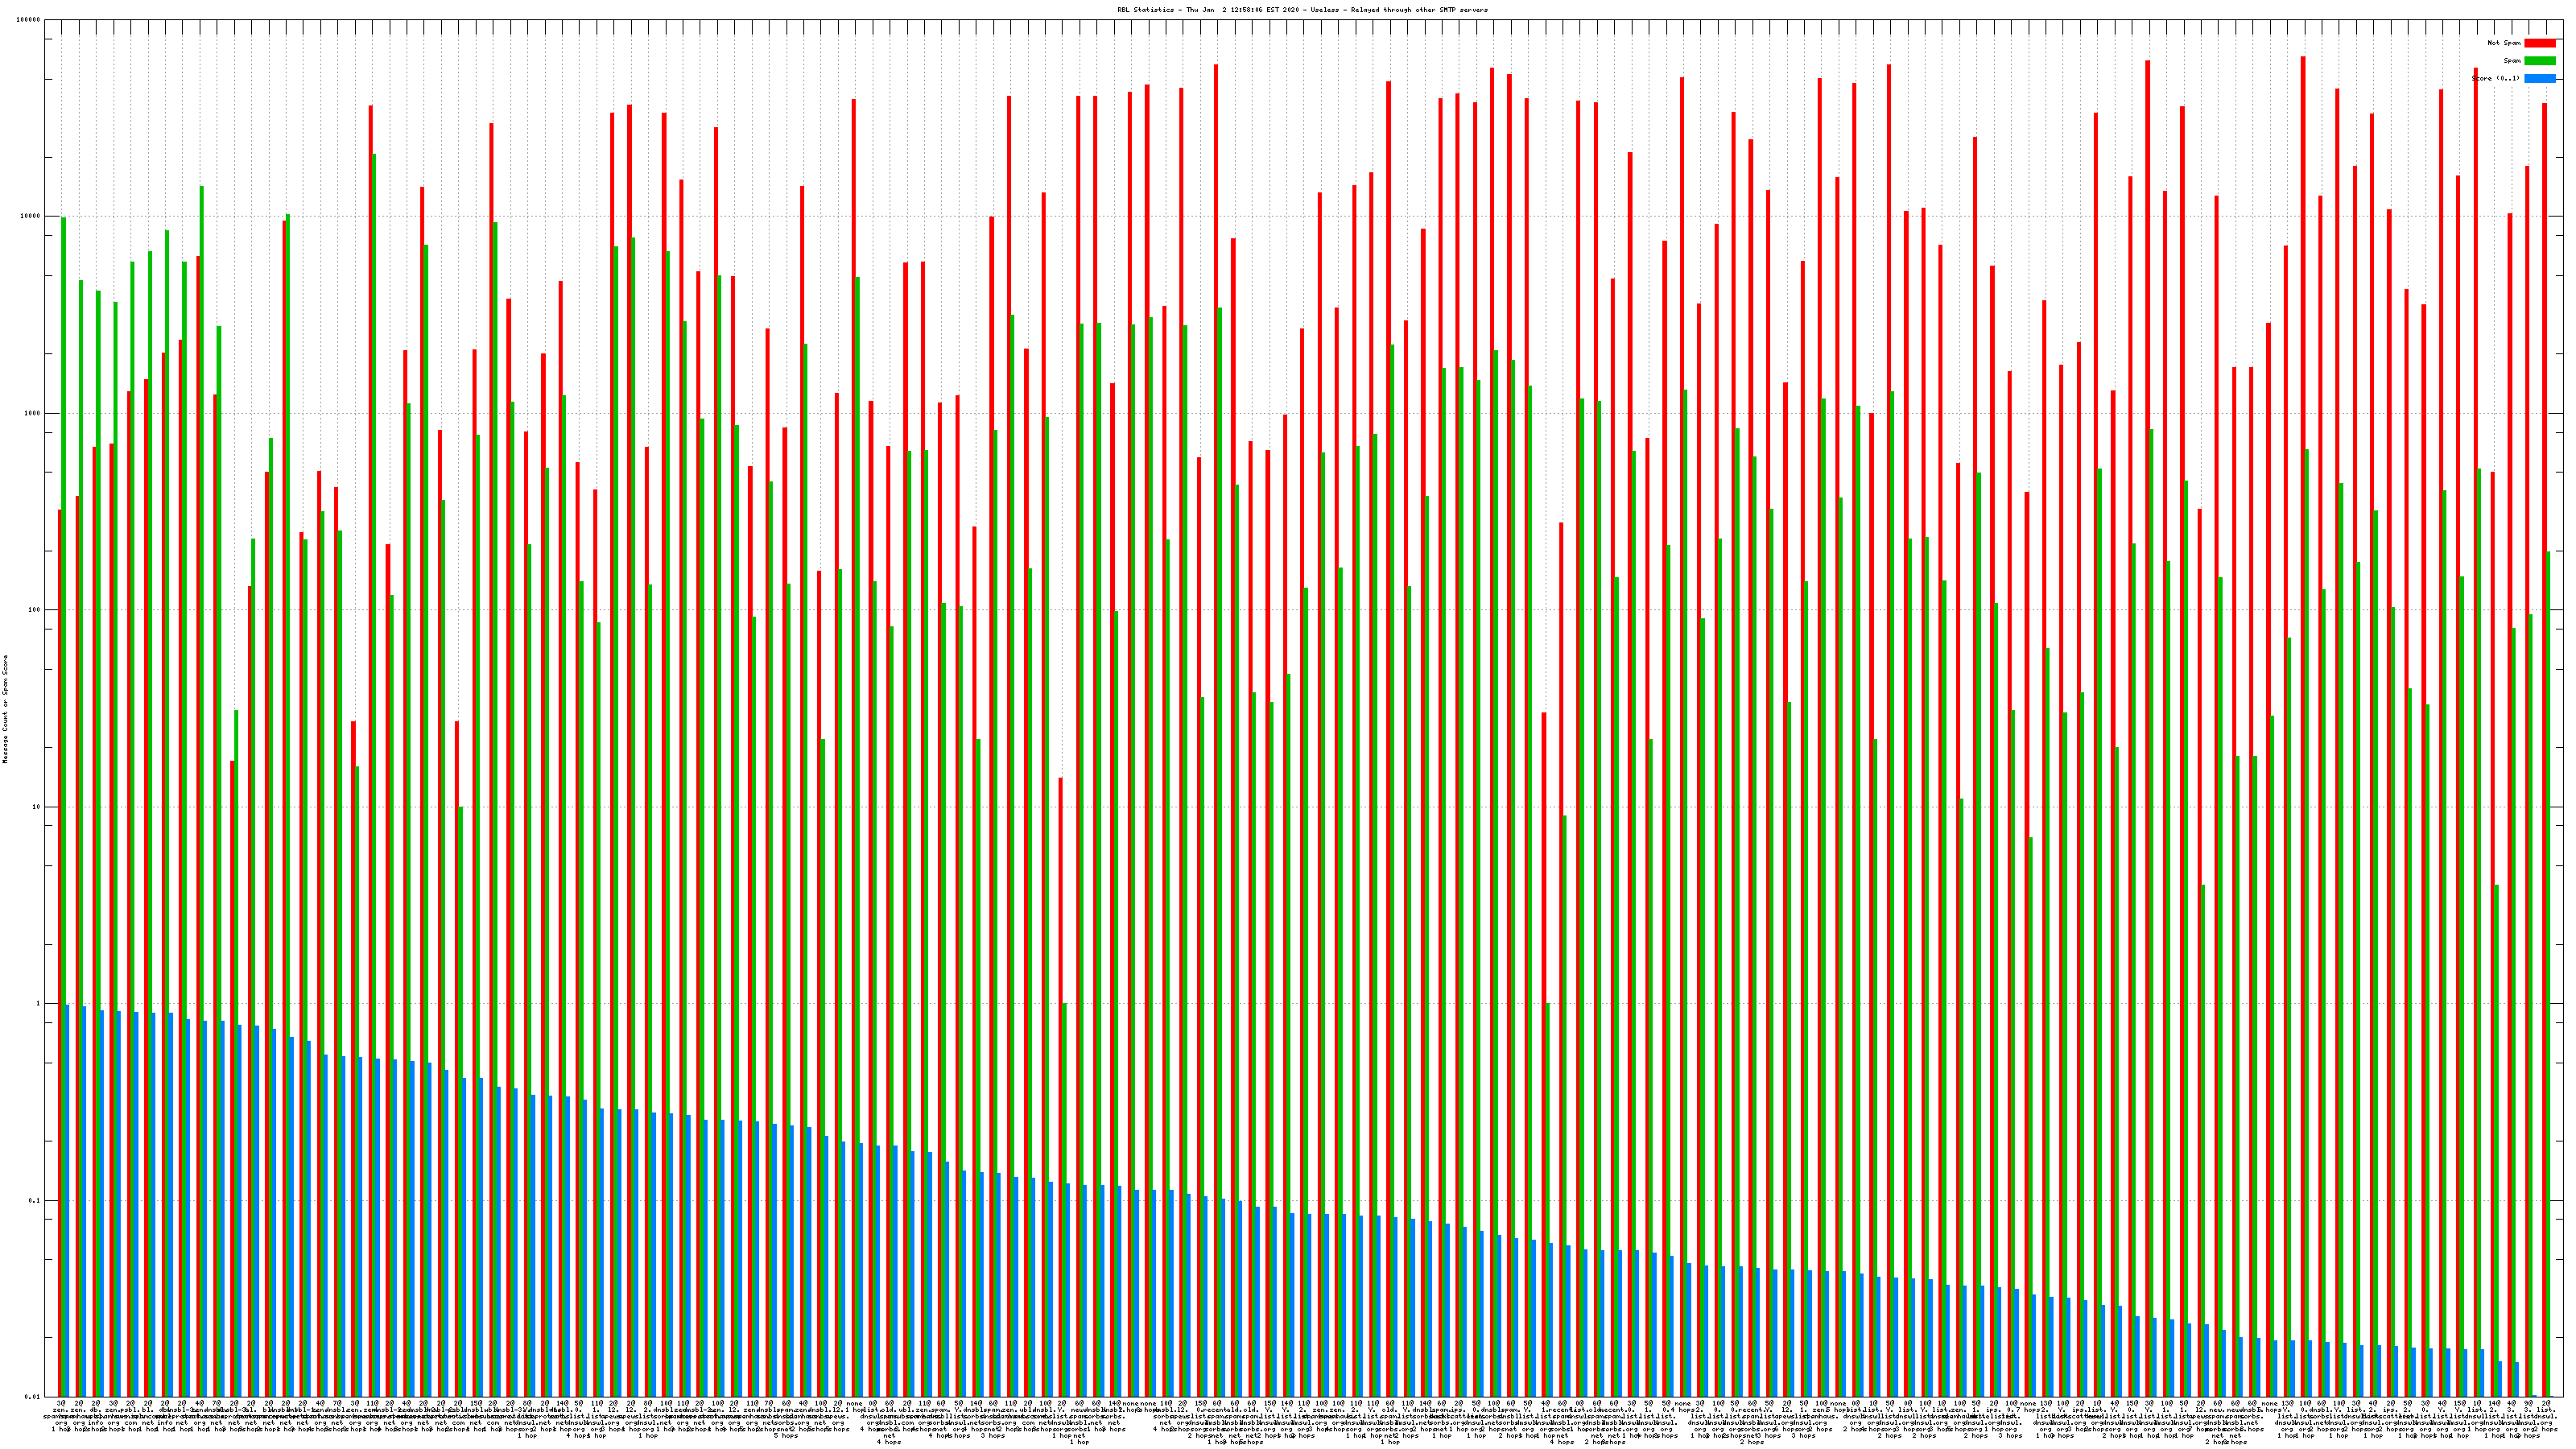Click the 100000 y-axis tick label

[x=30, y=20]
